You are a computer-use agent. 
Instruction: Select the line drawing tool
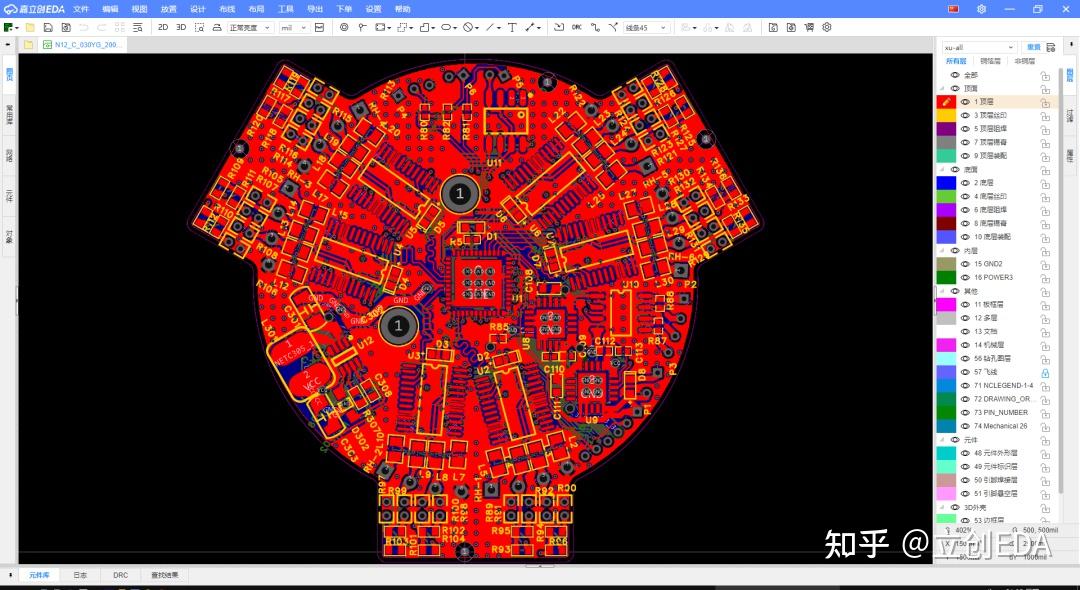click(490, 28)
